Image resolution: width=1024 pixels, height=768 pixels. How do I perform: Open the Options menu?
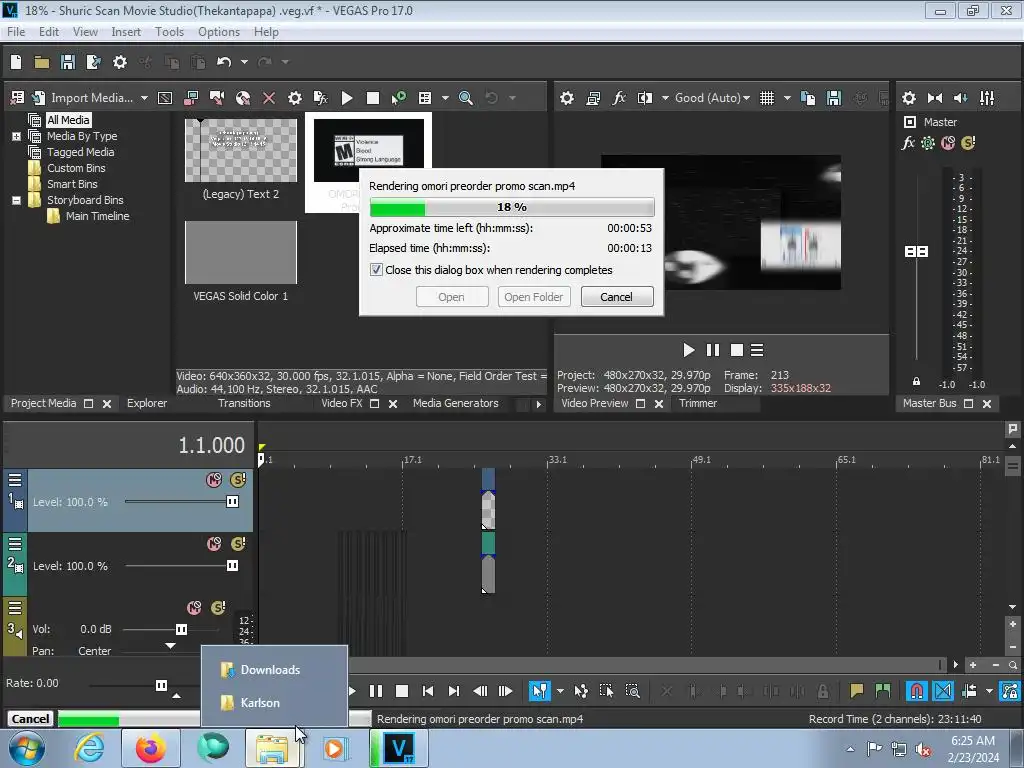219,31
